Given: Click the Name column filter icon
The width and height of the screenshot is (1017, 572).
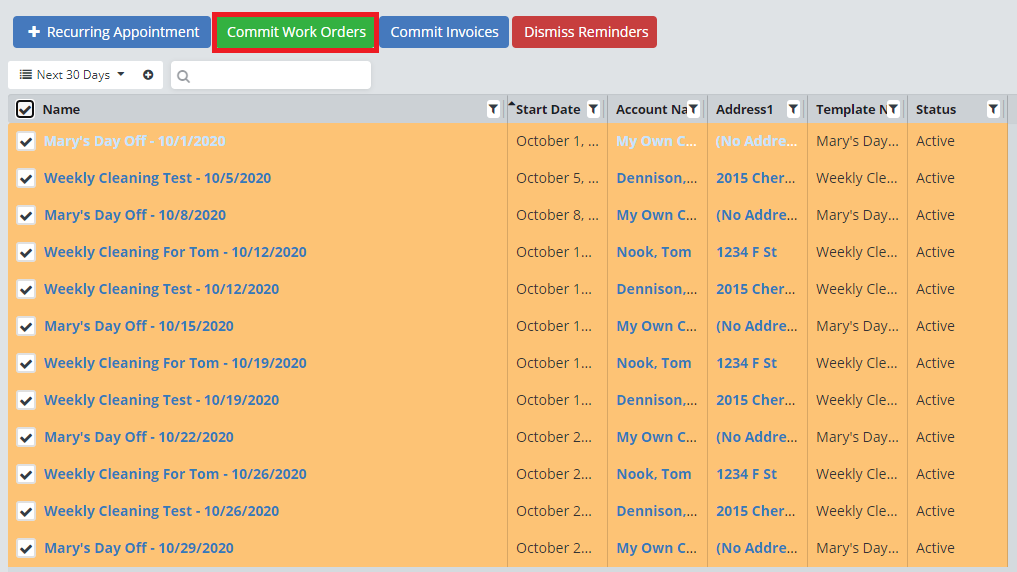Looking at the screenshot, I should (493, 109).
